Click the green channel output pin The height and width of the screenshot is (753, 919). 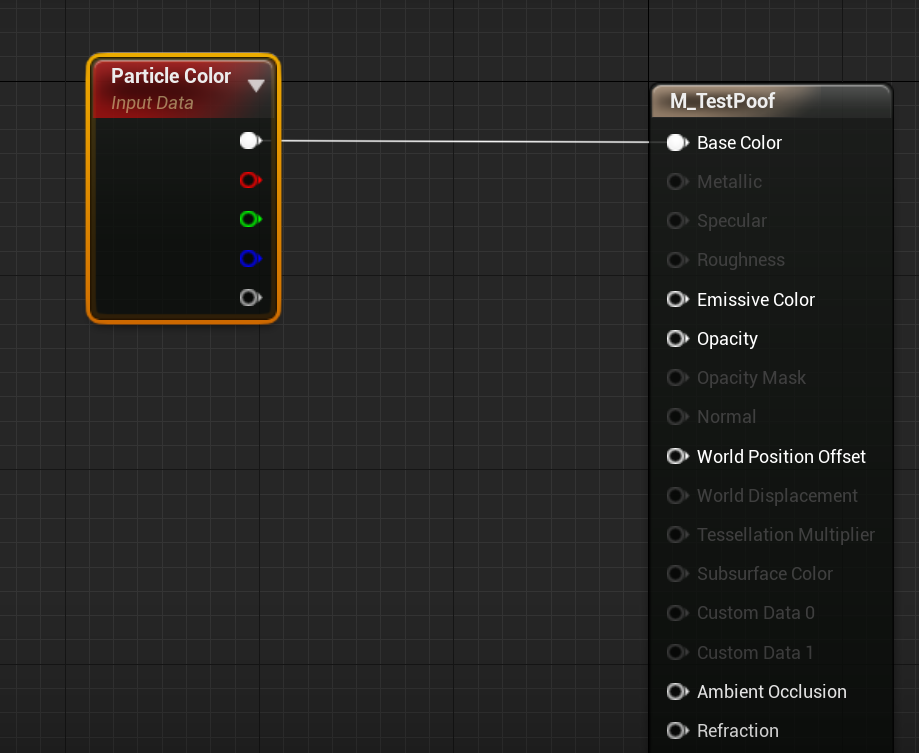250,219
